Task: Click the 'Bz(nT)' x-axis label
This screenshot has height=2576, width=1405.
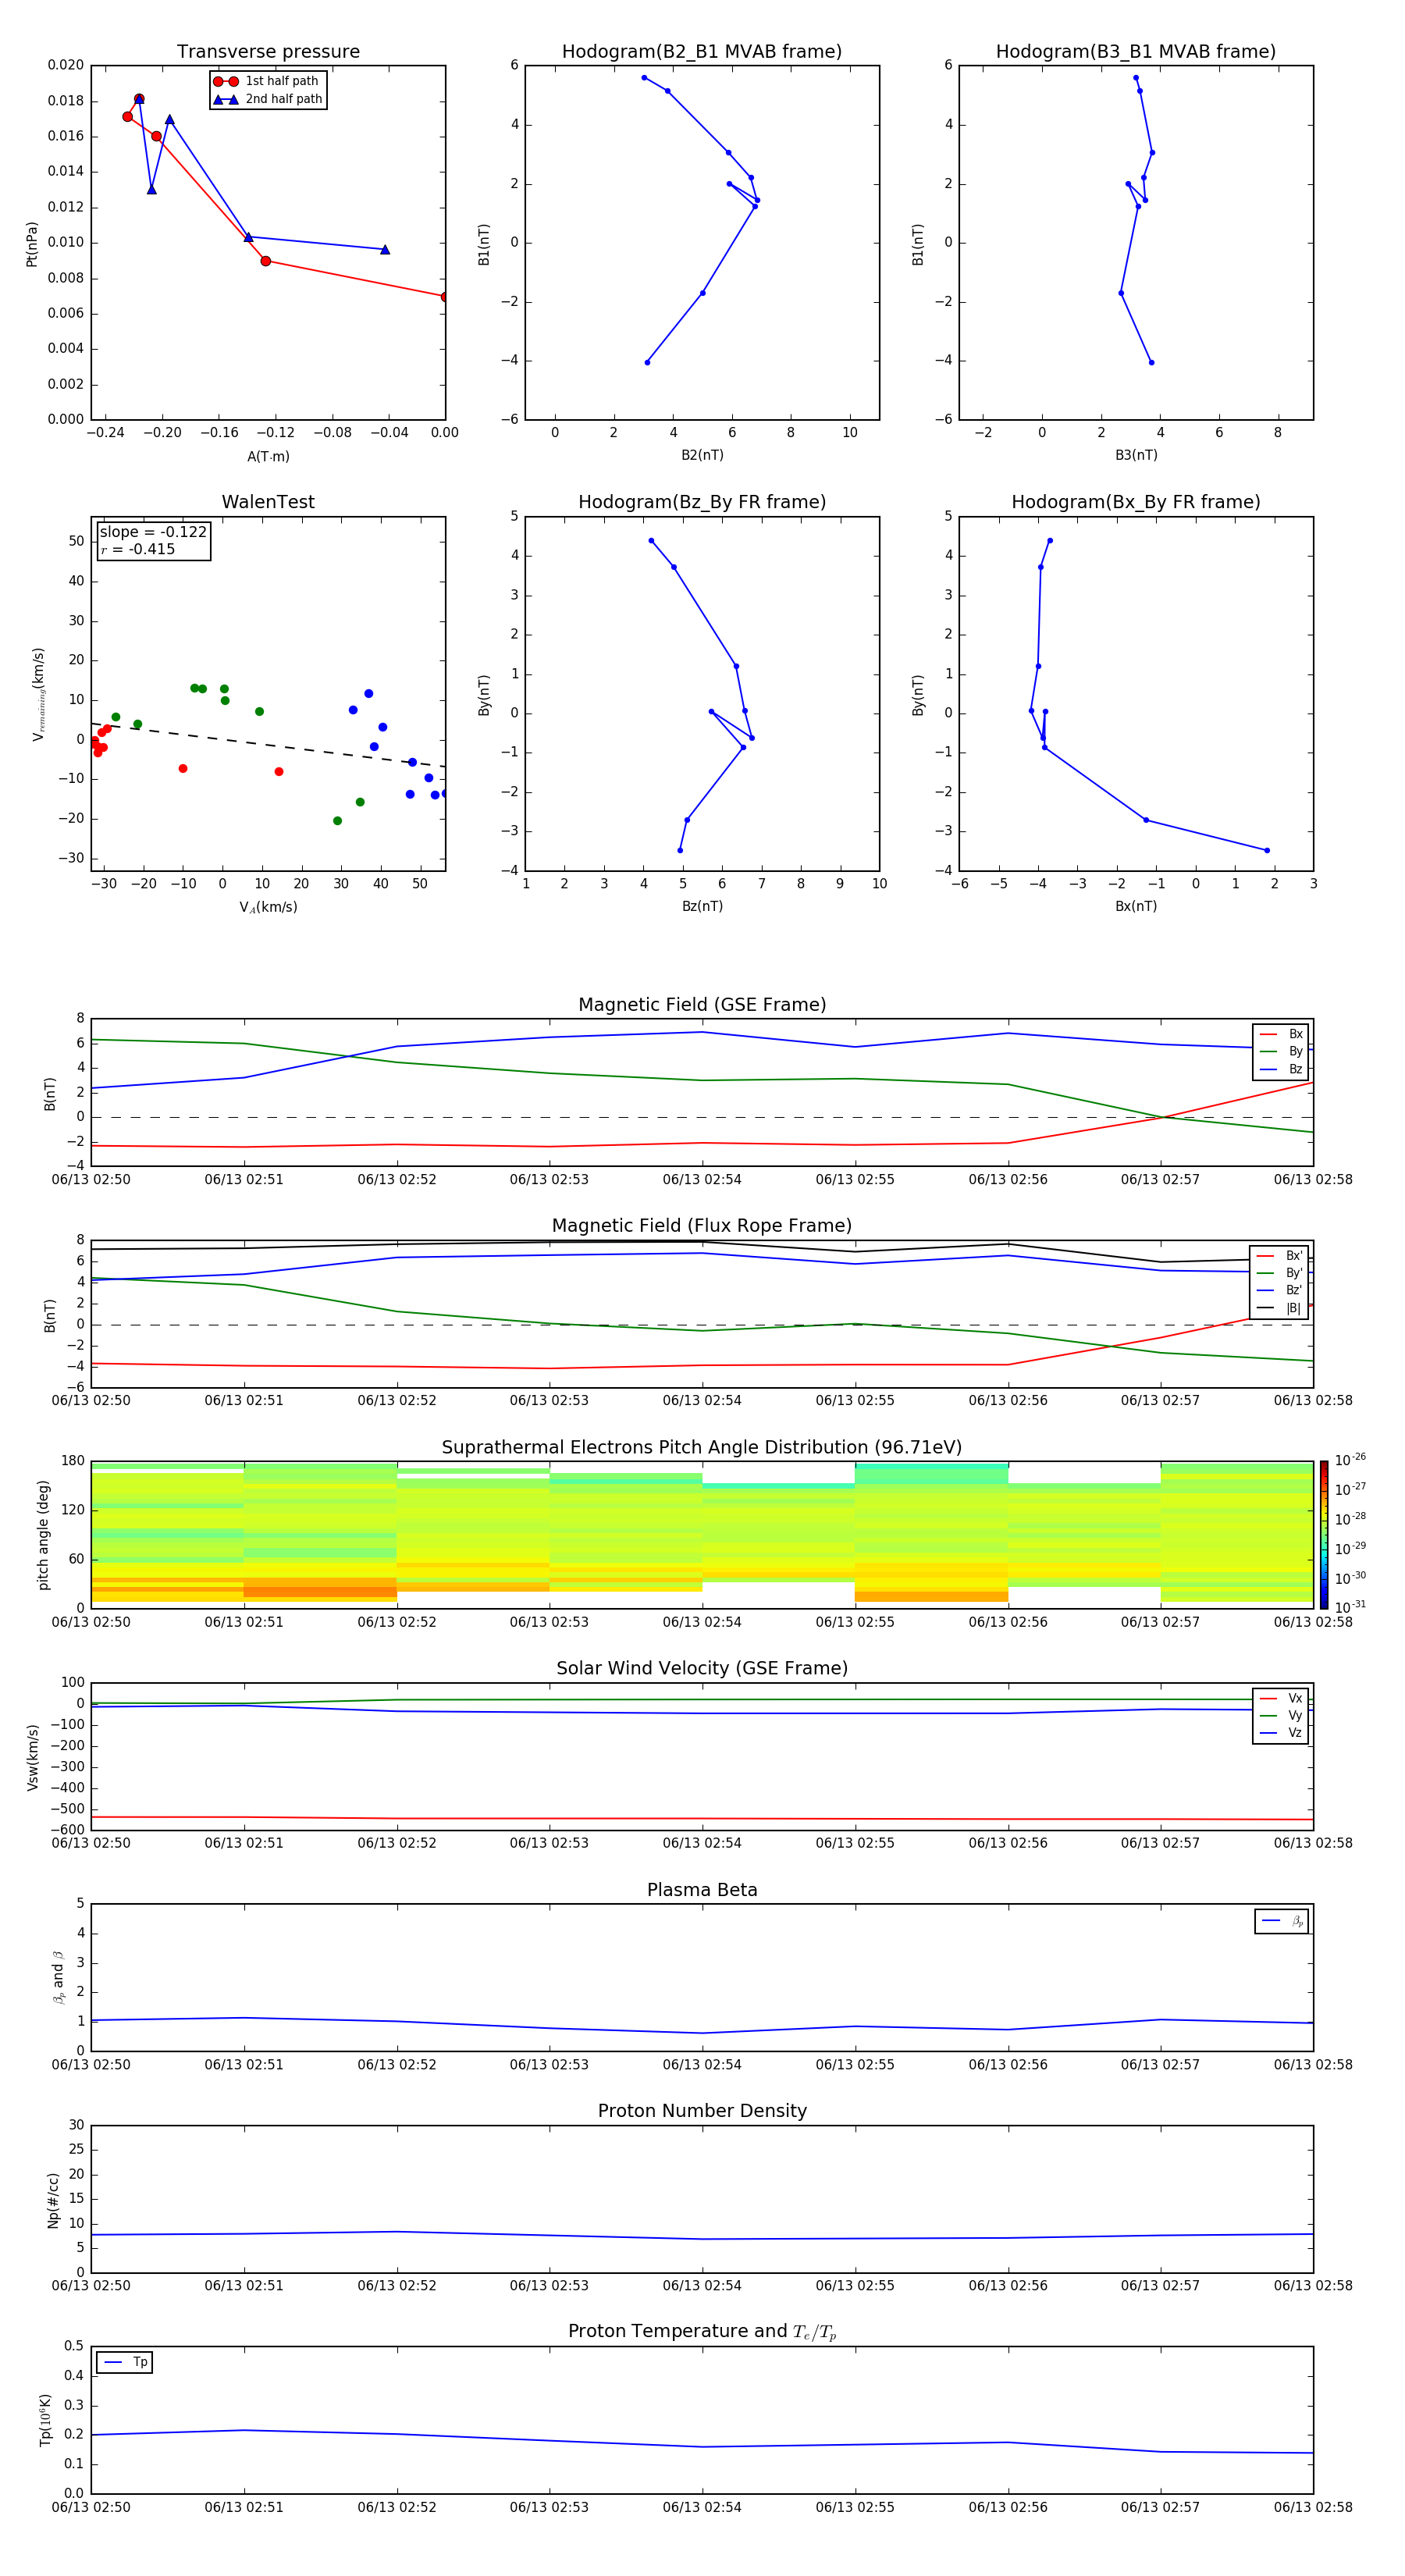Action: point(702,906)
